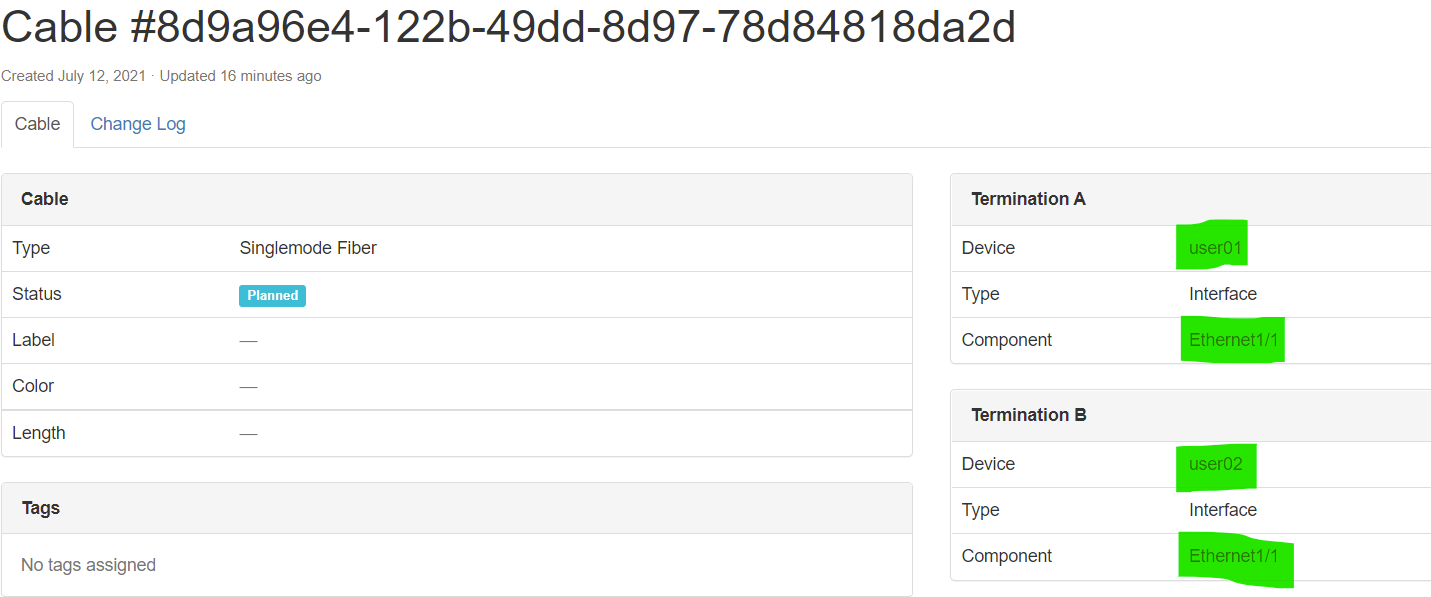Click the Interface type value in Termination A
This screenshot has height=597, width=1431.
click(1222, 293)
